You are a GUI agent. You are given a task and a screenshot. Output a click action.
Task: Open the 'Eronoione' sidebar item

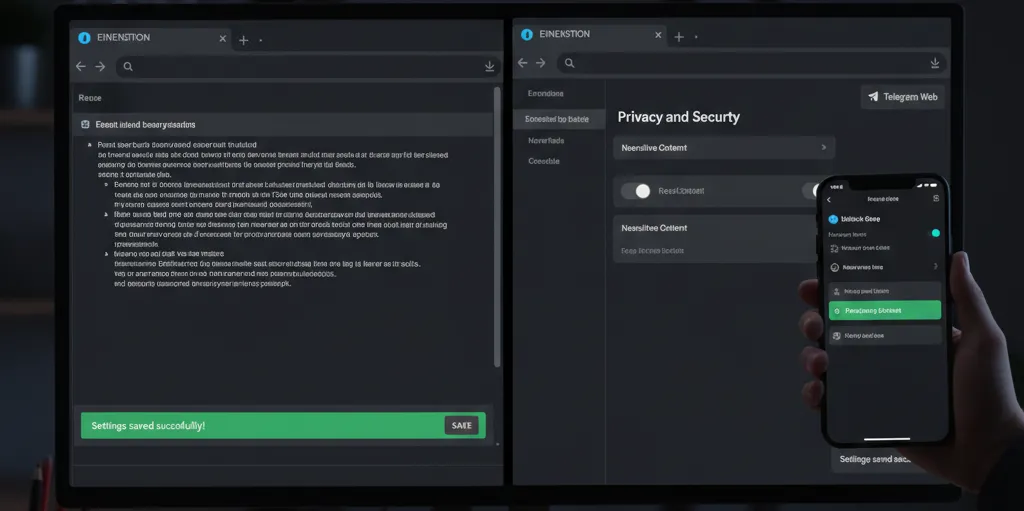(545, 93)
